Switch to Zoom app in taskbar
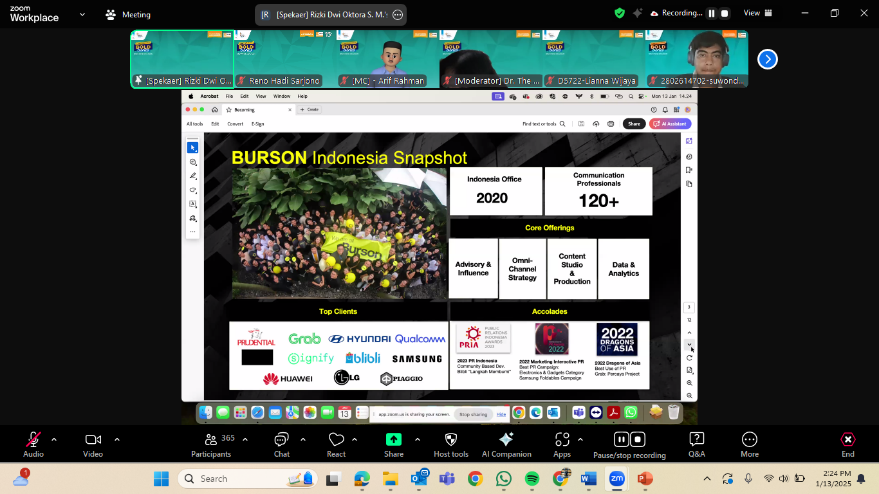This screenshot has width=879, height=494. click(x=617, y=478)
